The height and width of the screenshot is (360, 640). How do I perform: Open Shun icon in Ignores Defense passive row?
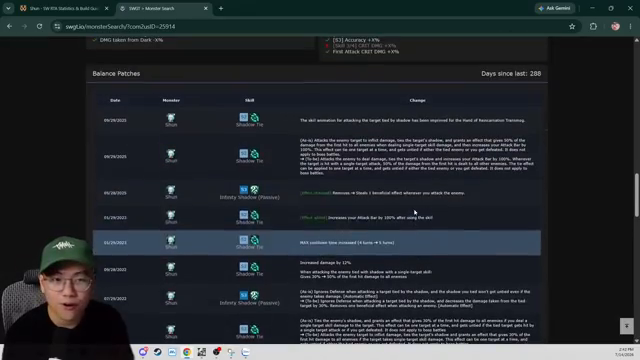click(171, 296)
